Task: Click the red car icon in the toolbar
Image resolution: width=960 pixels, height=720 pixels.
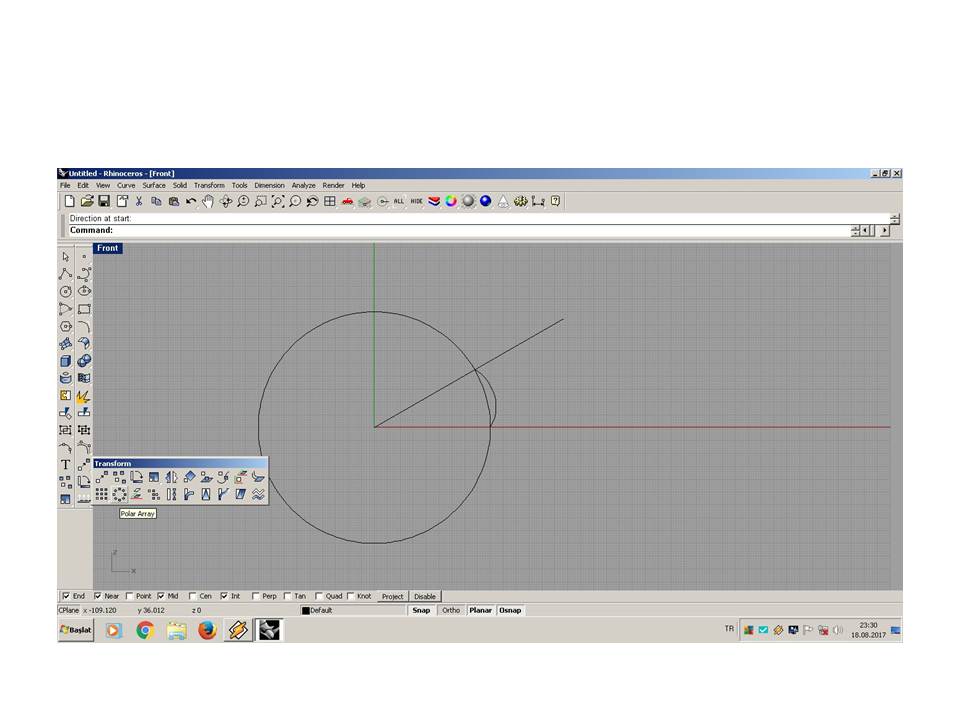Action: (x=347, y=201)
